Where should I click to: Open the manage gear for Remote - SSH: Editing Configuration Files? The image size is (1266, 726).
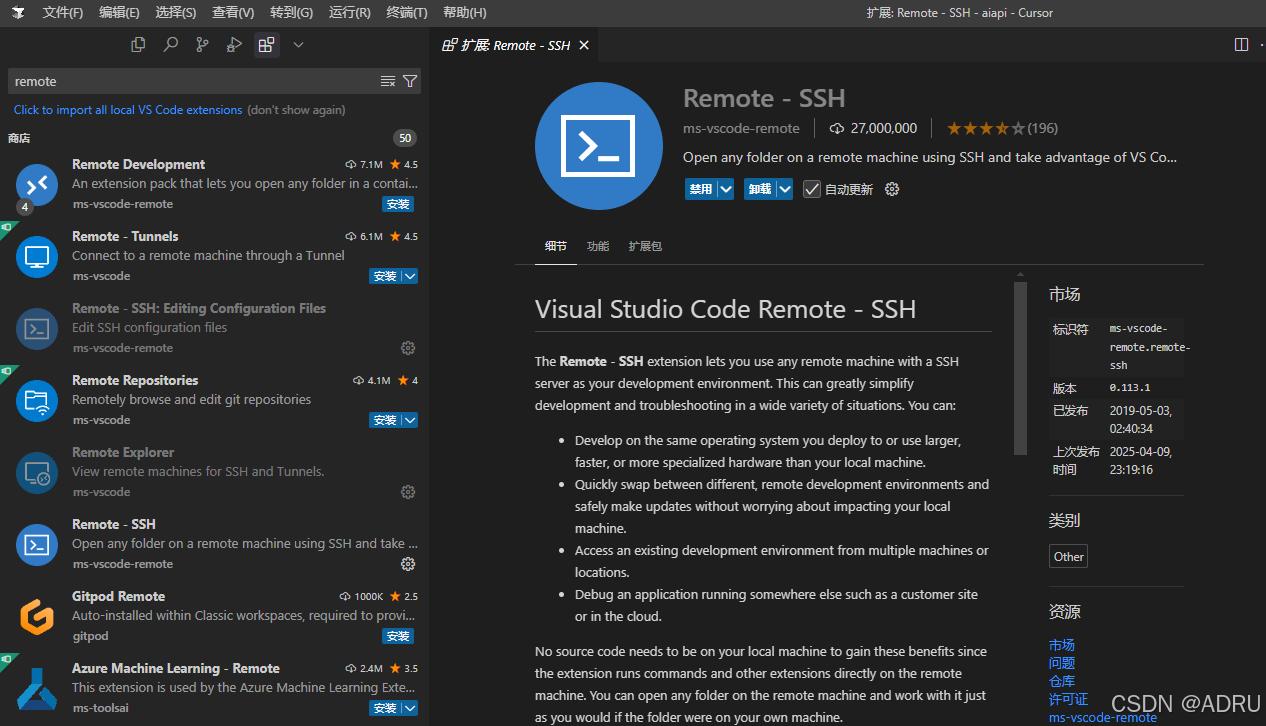408,348
